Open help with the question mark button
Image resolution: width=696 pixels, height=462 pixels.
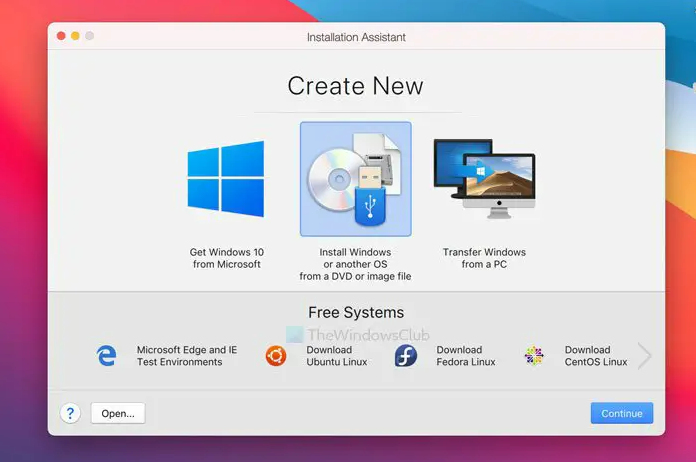click(x=70, y=413)
